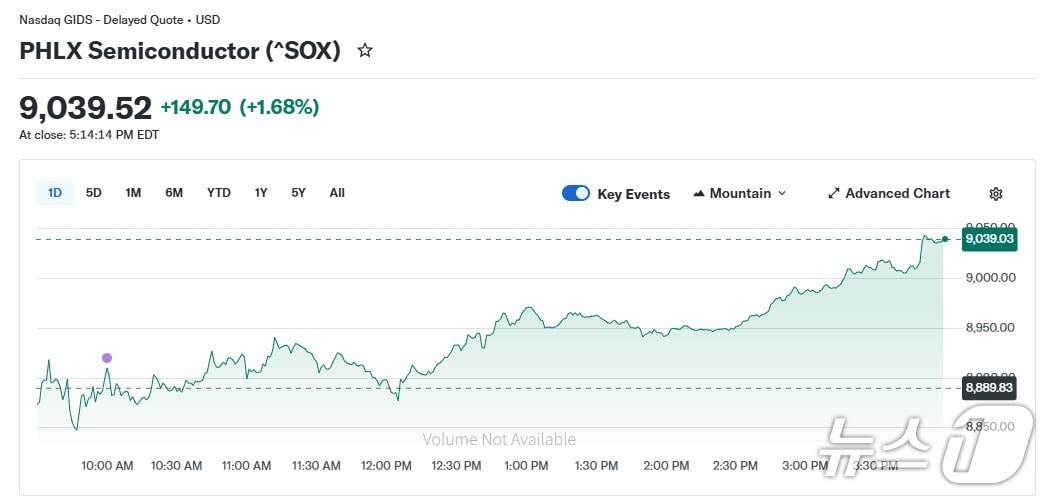Screen dimensions: 1050x500
Task: Expand the Mountain chart type dropdown
Action: [x=781, y=194]
